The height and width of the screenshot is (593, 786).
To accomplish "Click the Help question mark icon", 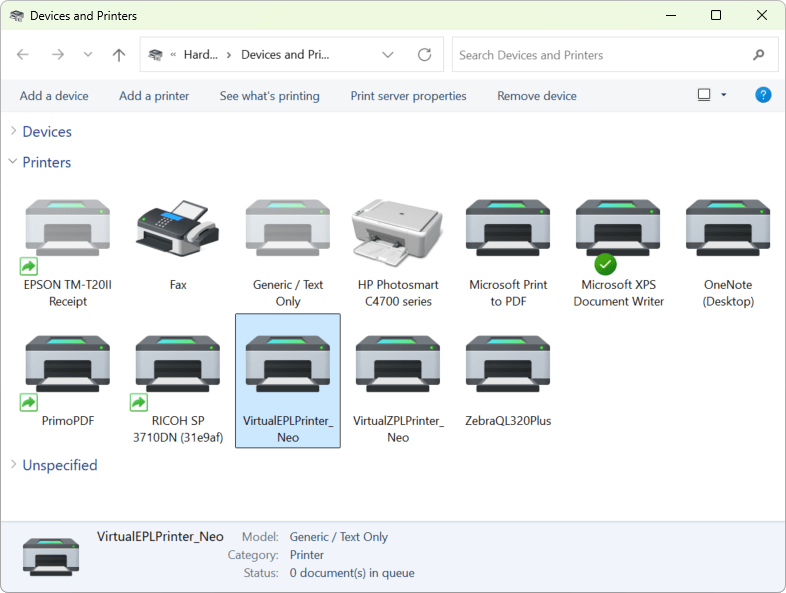I will 763,95.
